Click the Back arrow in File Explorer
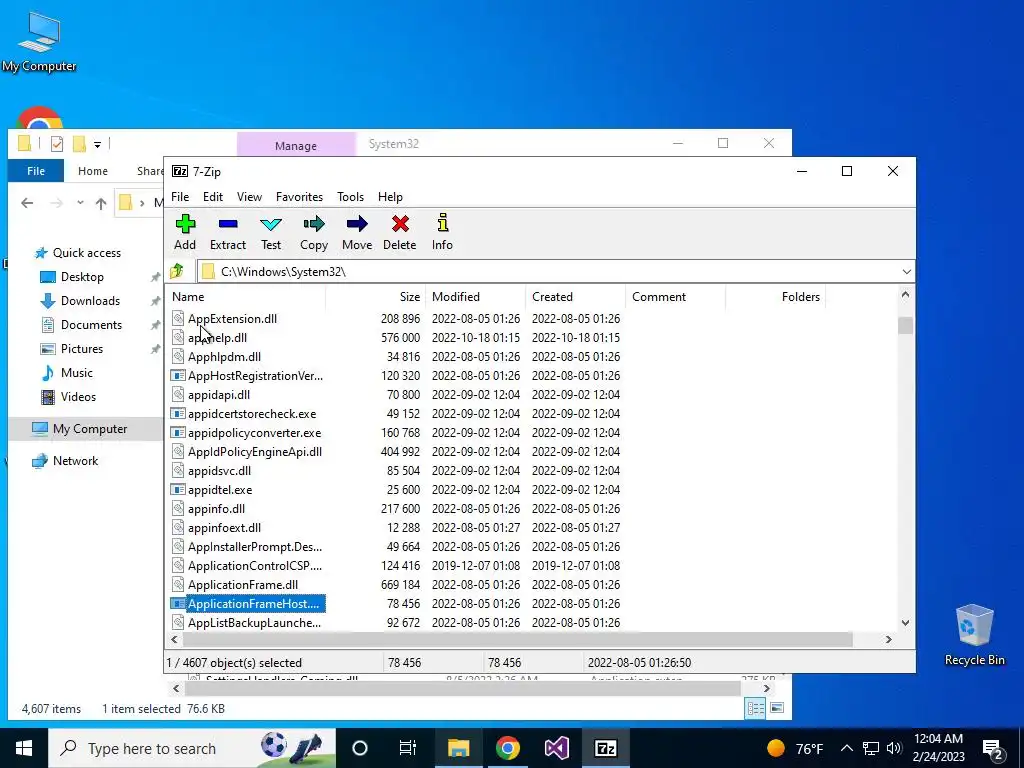Viewport: 1024px width, 768px height. click(27, 203)
